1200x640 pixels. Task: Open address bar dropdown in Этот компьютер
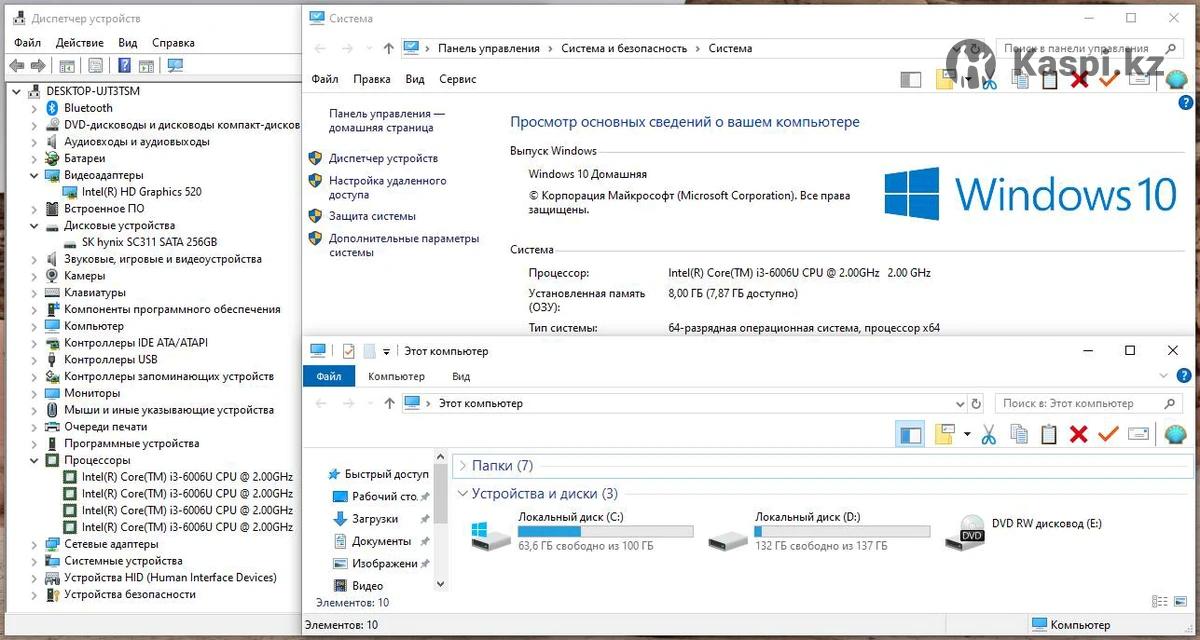coord(961,404)
